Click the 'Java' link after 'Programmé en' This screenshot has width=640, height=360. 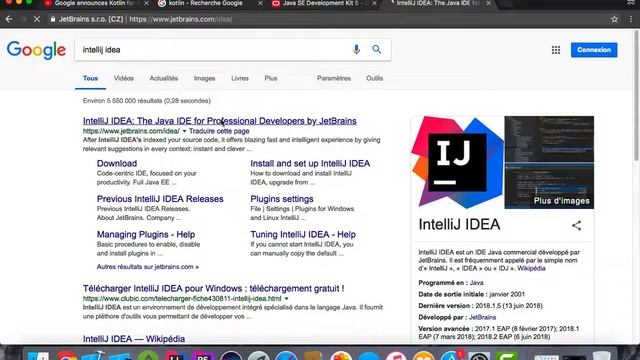click(476, 283)
